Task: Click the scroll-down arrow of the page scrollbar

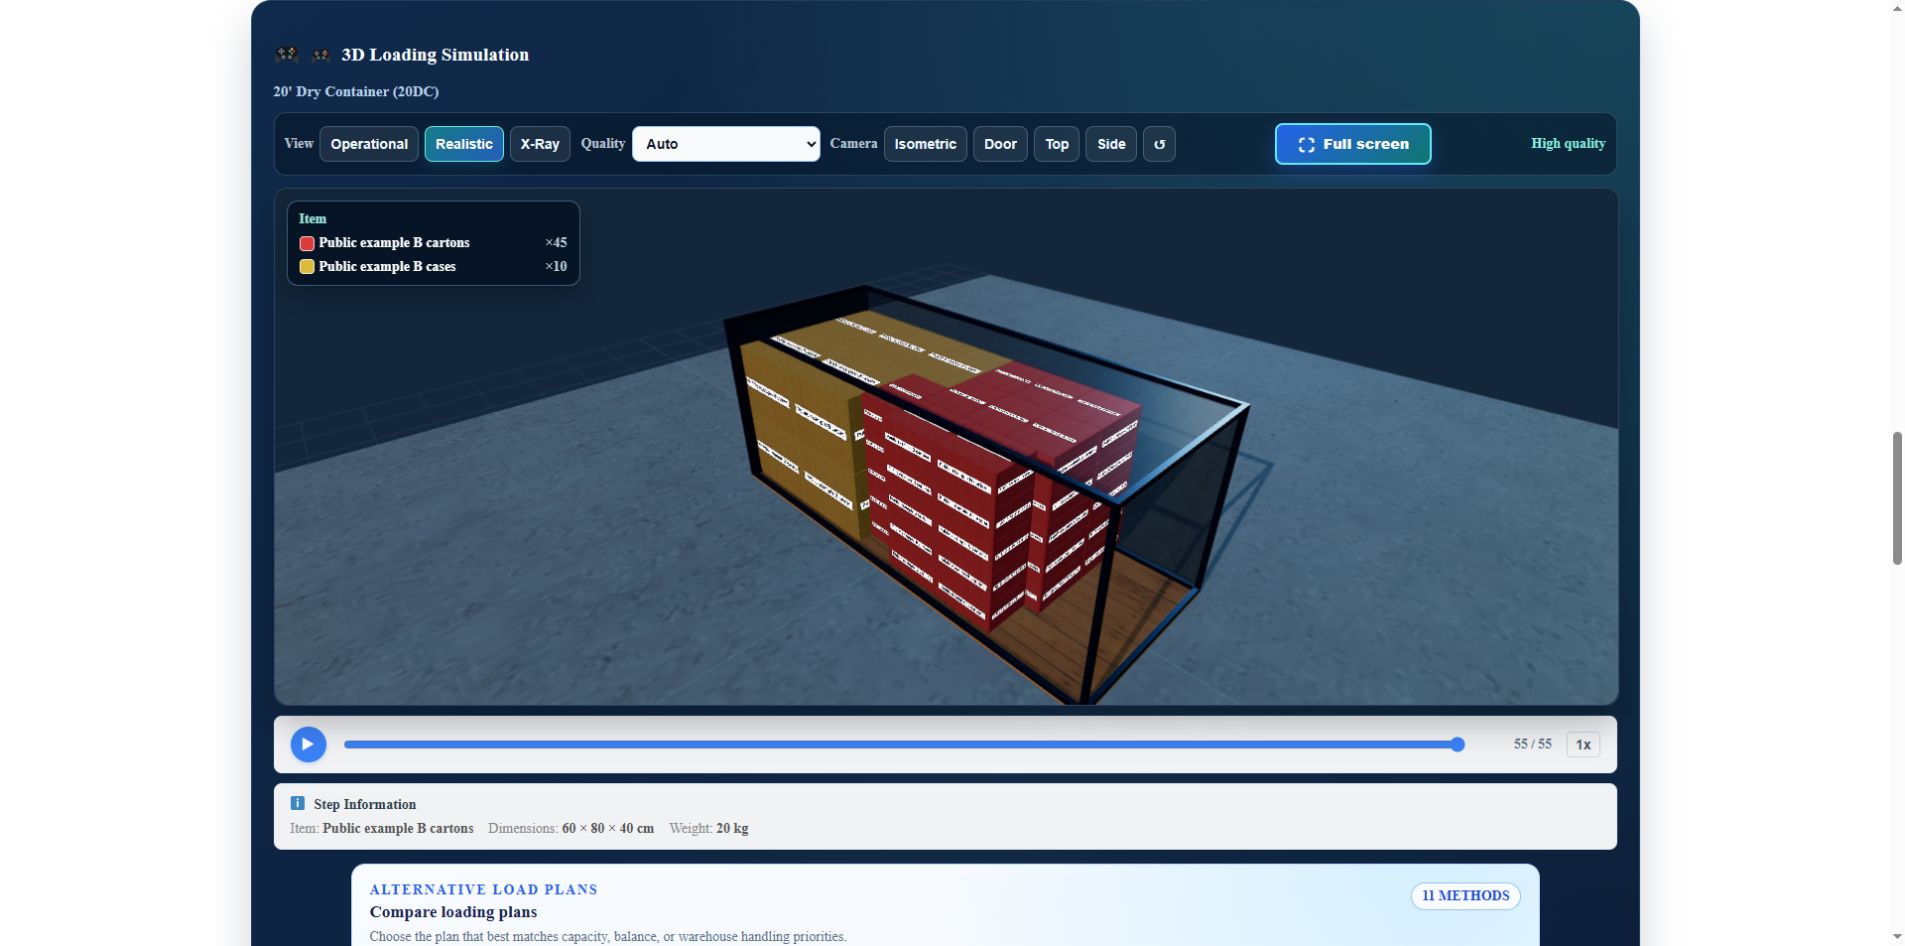Action: tap(1897, 937)
